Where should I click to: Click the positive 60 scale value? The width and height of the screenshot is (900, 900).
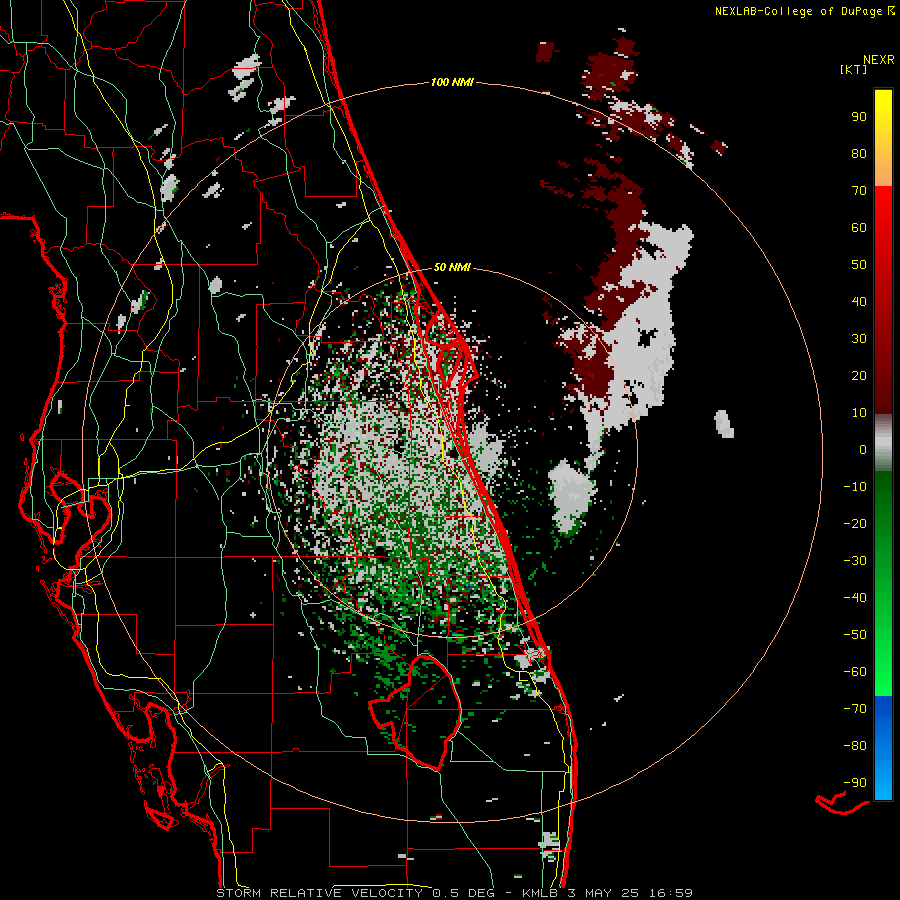tap(859, 227)
